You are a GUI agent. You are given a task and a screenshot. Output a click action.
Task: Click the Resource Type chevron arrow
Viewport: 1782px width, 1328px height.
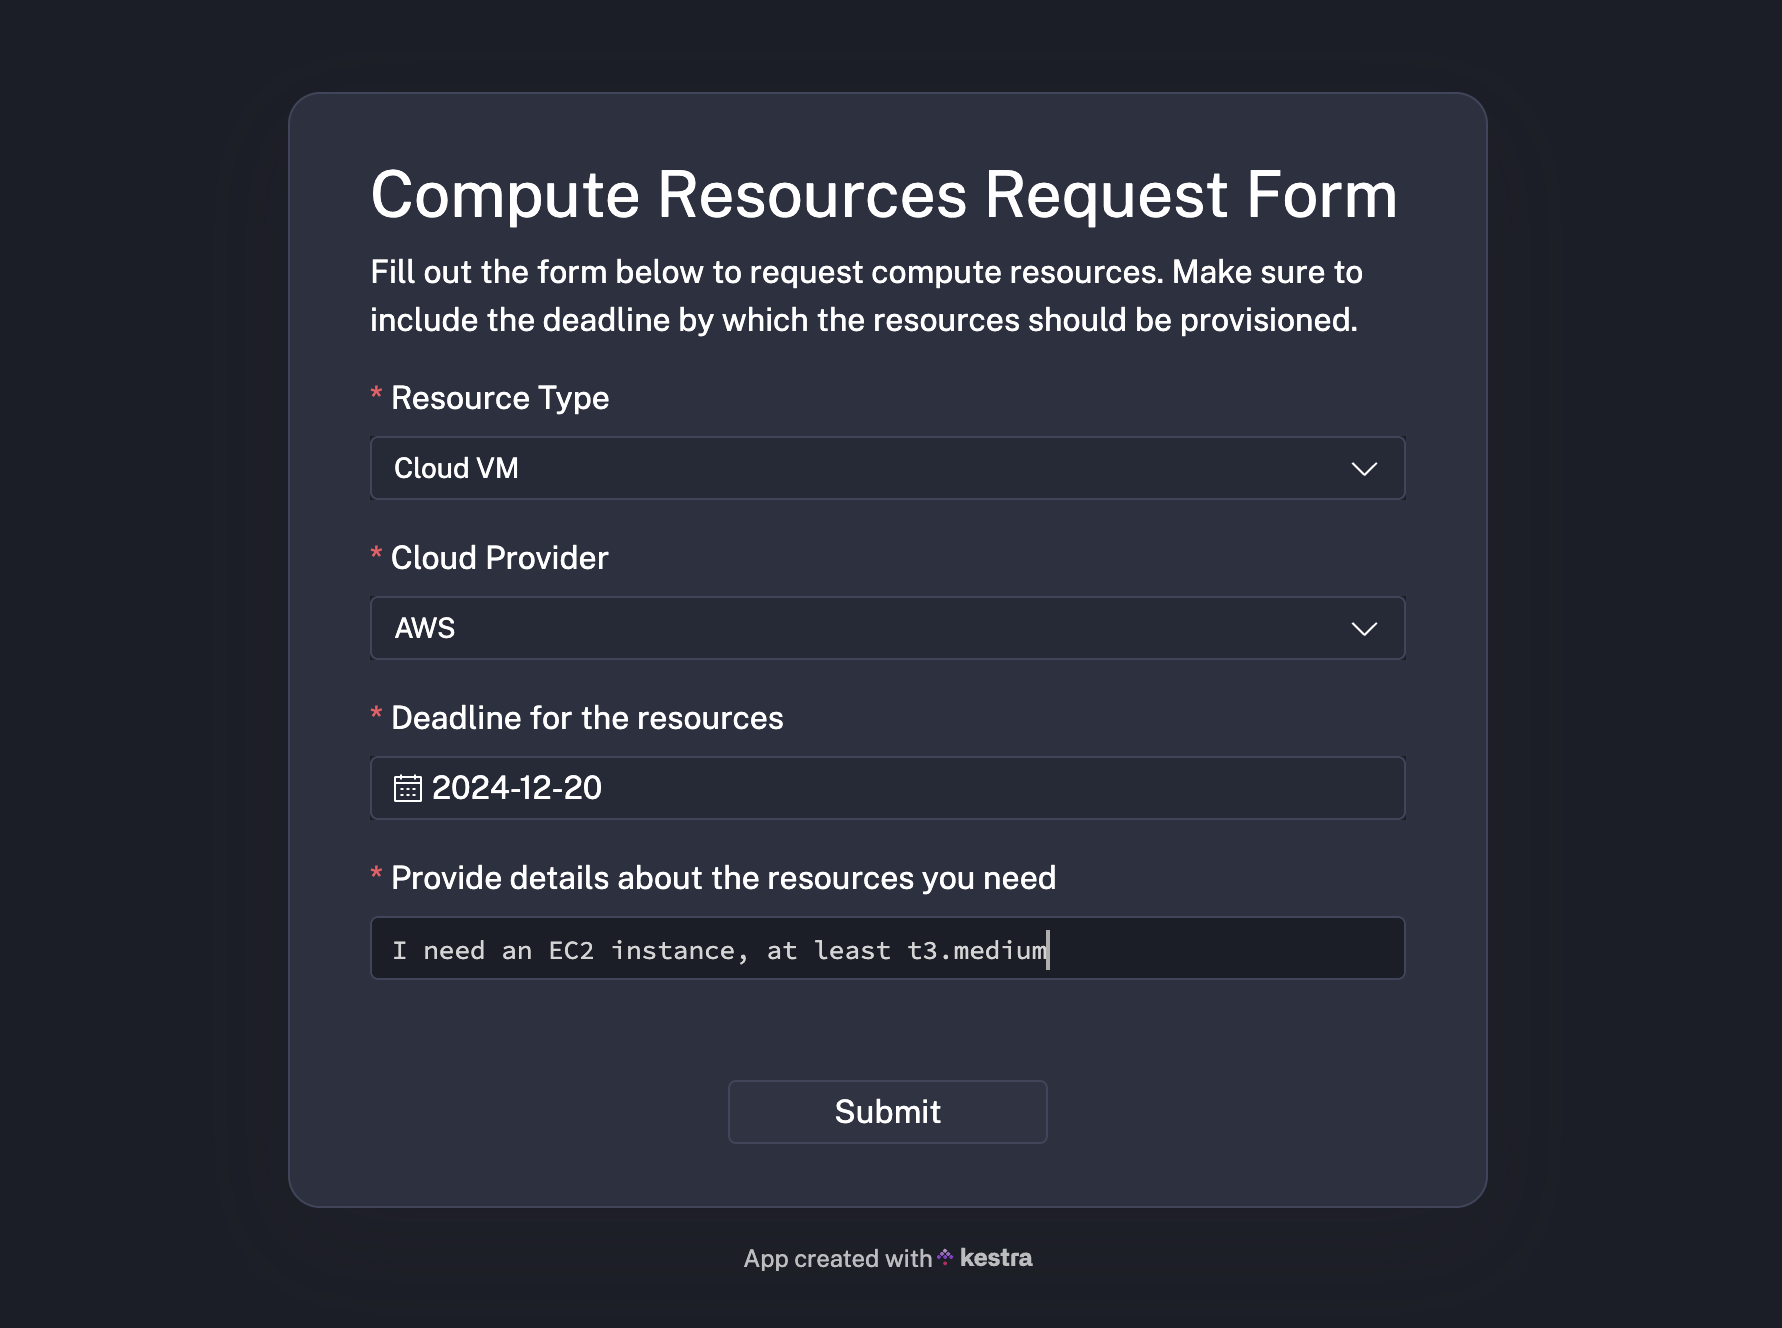point(1364,469)
